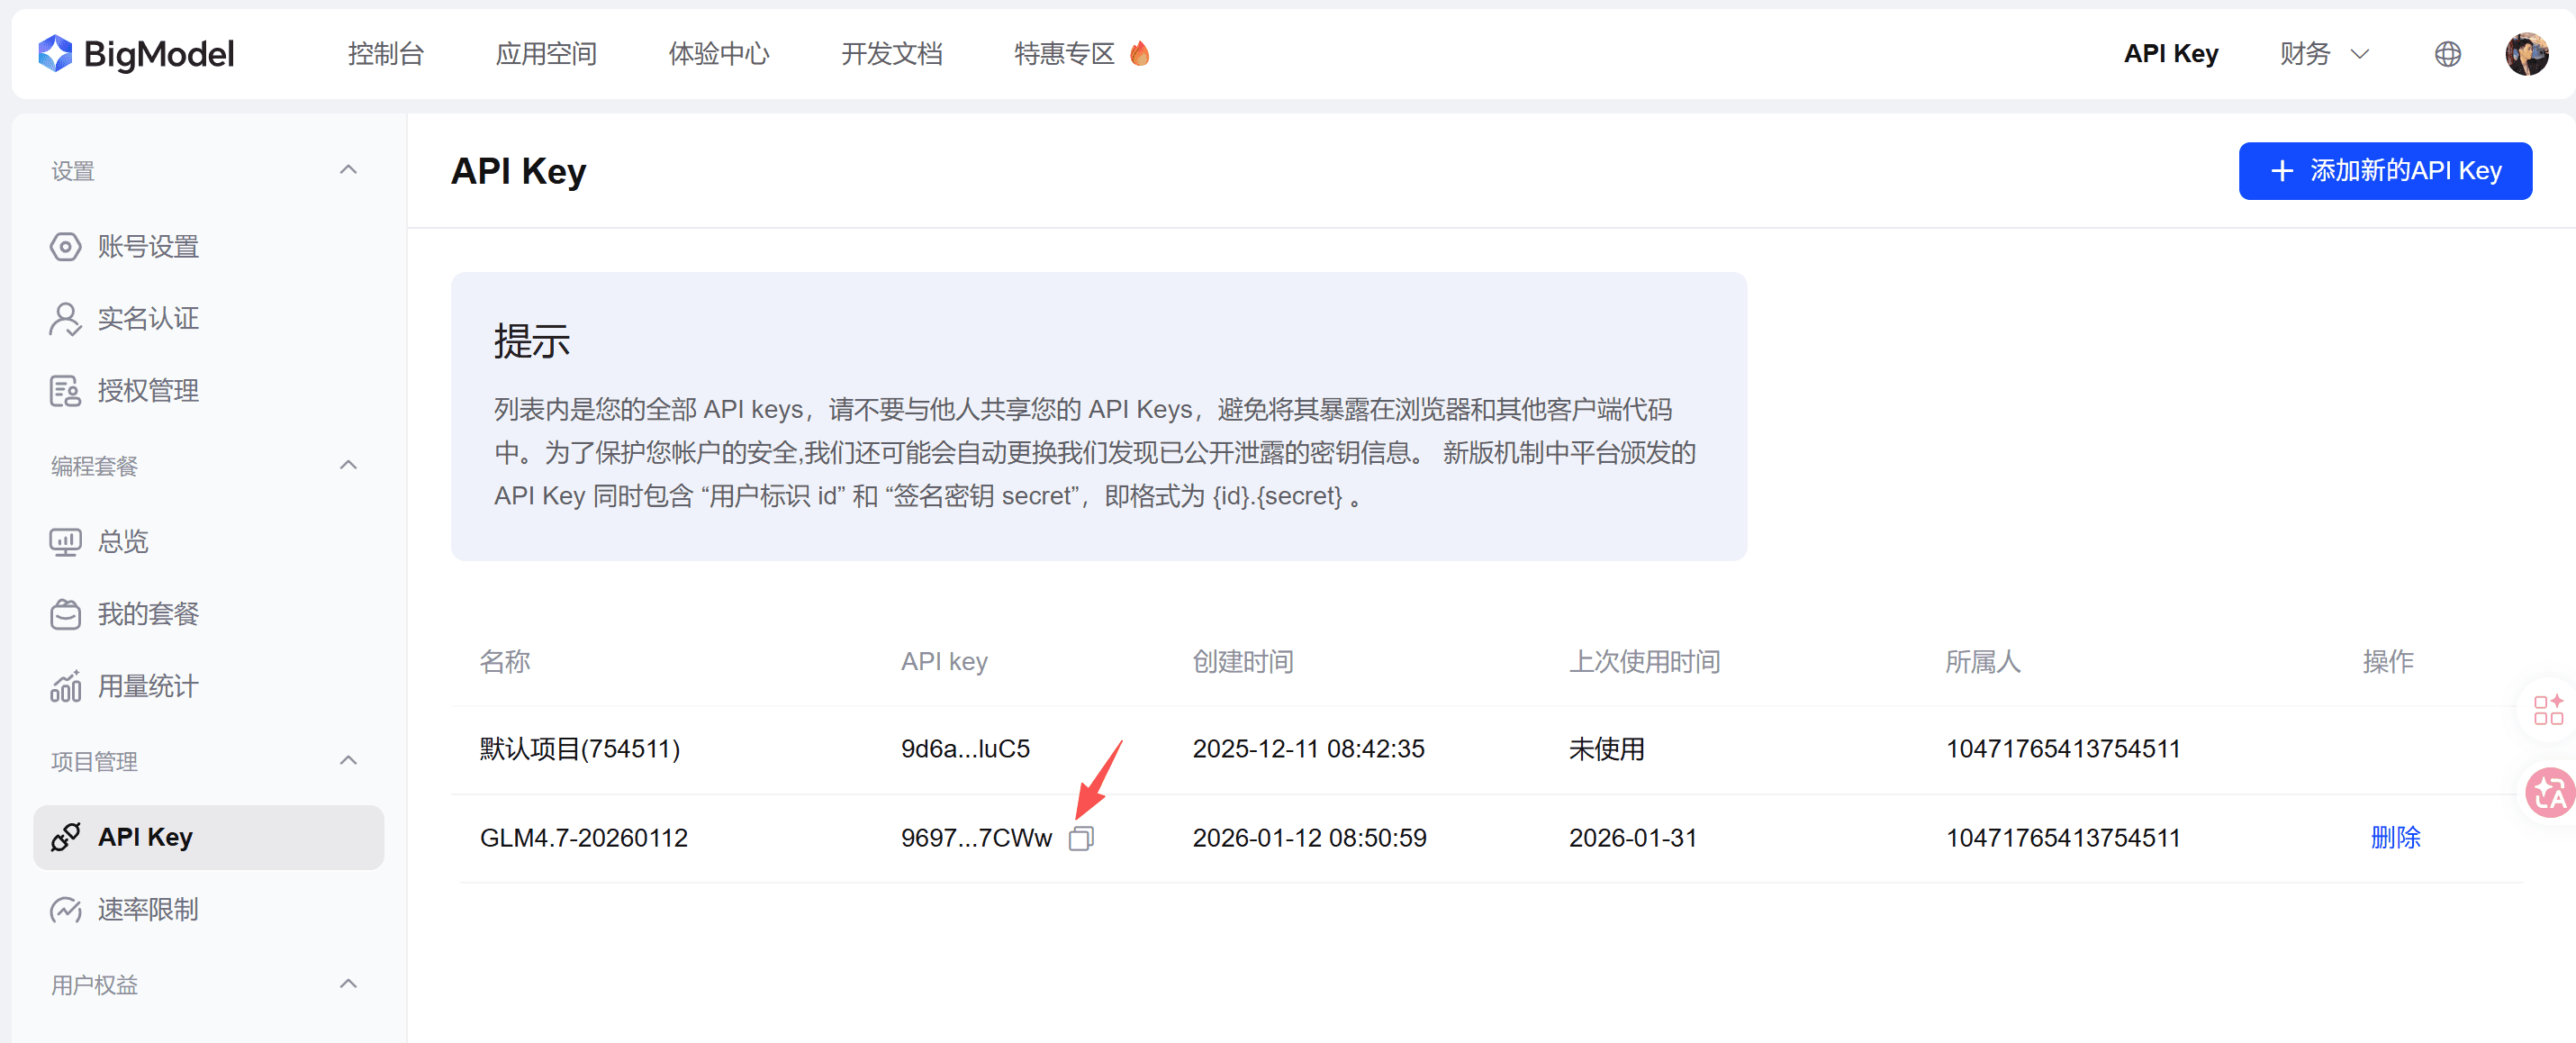This screenshot has width=2576, height=1043.
Task: Click the globe language icon
Action: 2447,54
